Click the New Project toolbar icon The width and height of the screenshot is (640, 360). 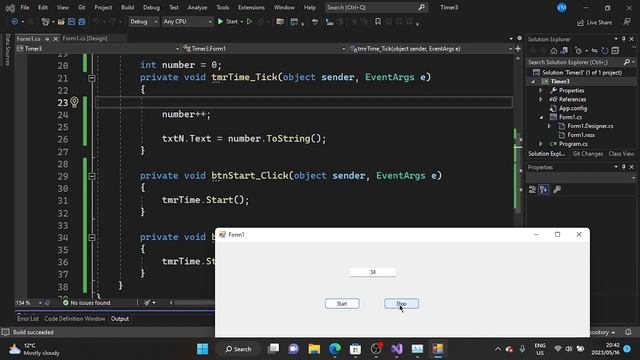click(x=46, y=22)
